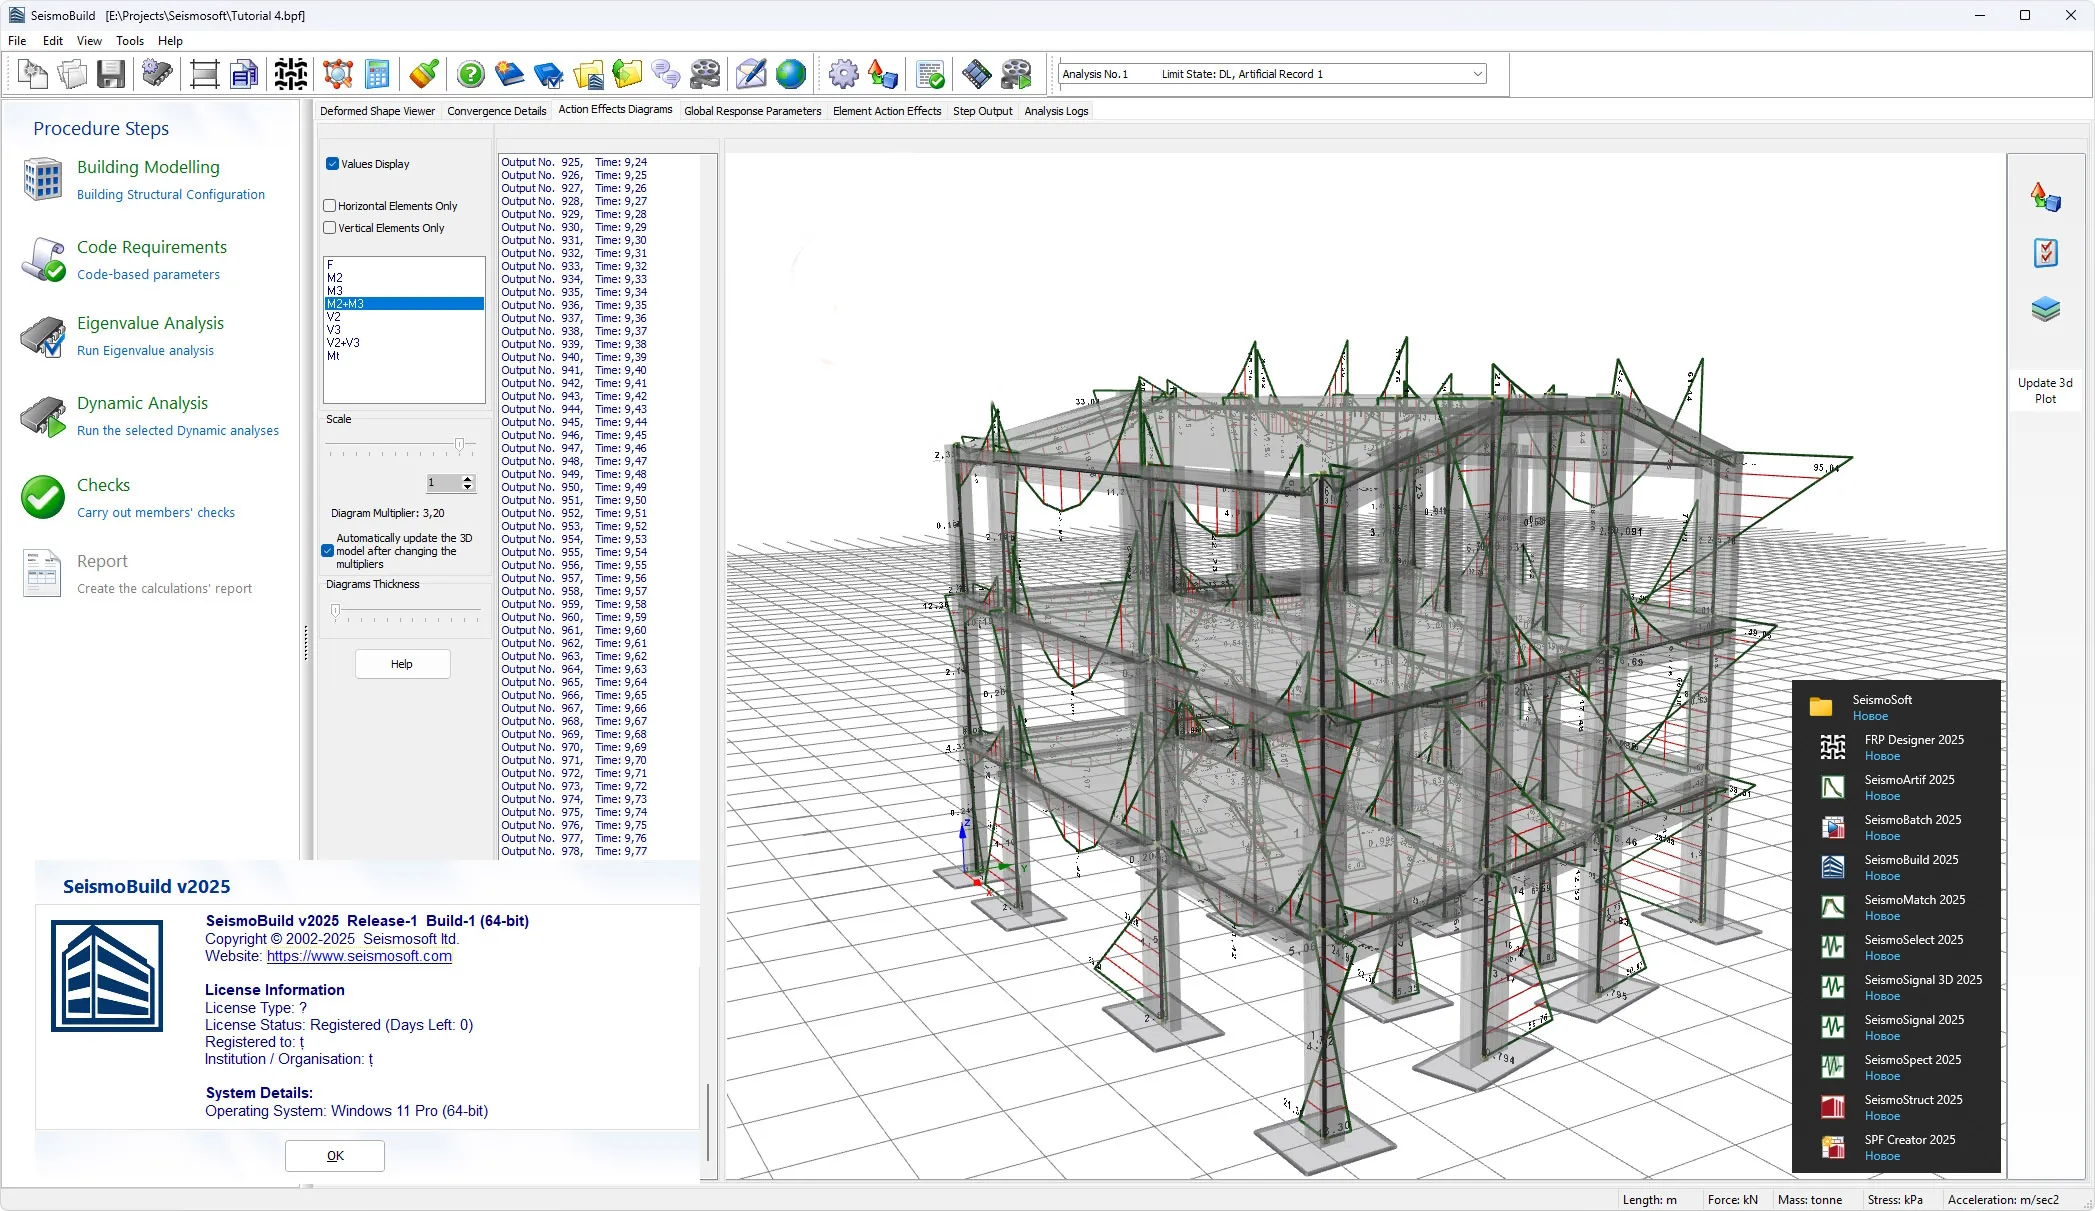
Task: Enable Vertical Elements Only checkbox
Action: [x=329, y=227]
